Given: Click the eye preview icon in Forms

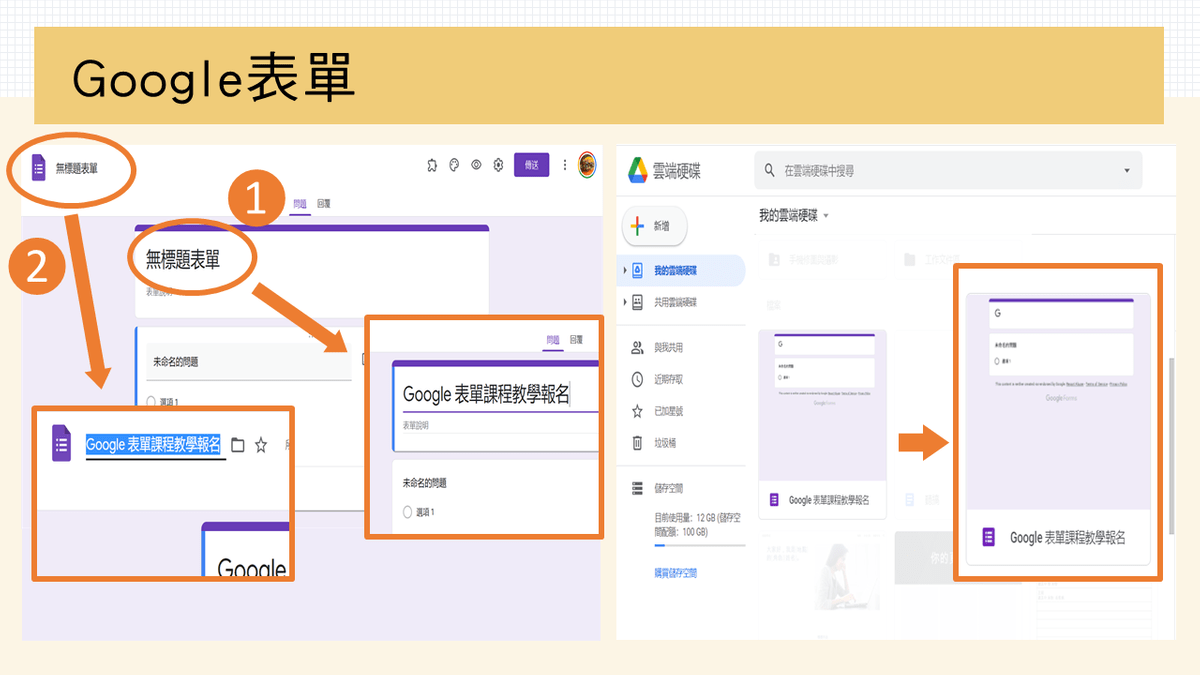Looking at the screenshot, I should 476,165.
